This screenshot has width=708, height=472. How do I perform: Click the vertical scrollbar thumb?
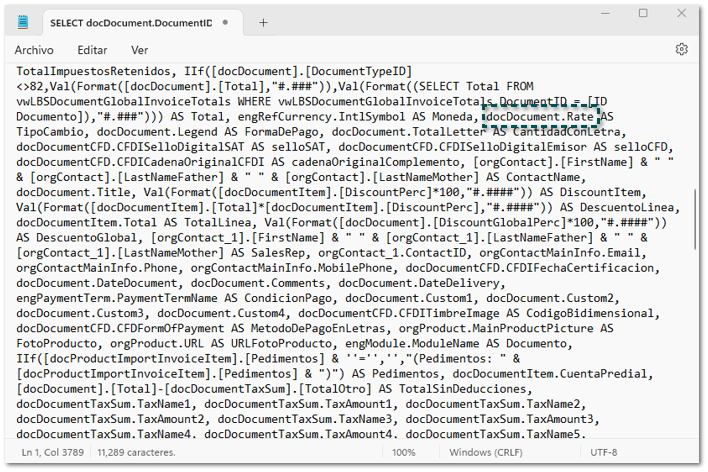click(694, 220)
